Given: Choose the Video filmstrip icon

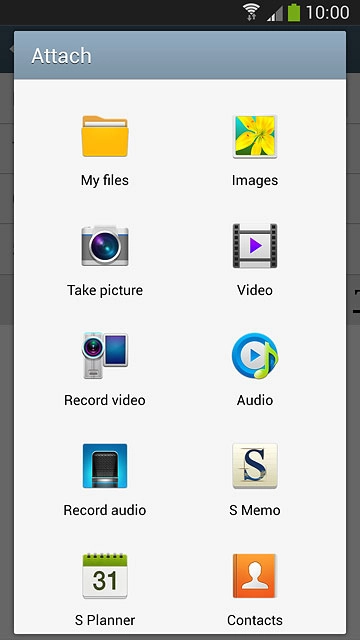Looking at the screenshot, I should 255,246.
